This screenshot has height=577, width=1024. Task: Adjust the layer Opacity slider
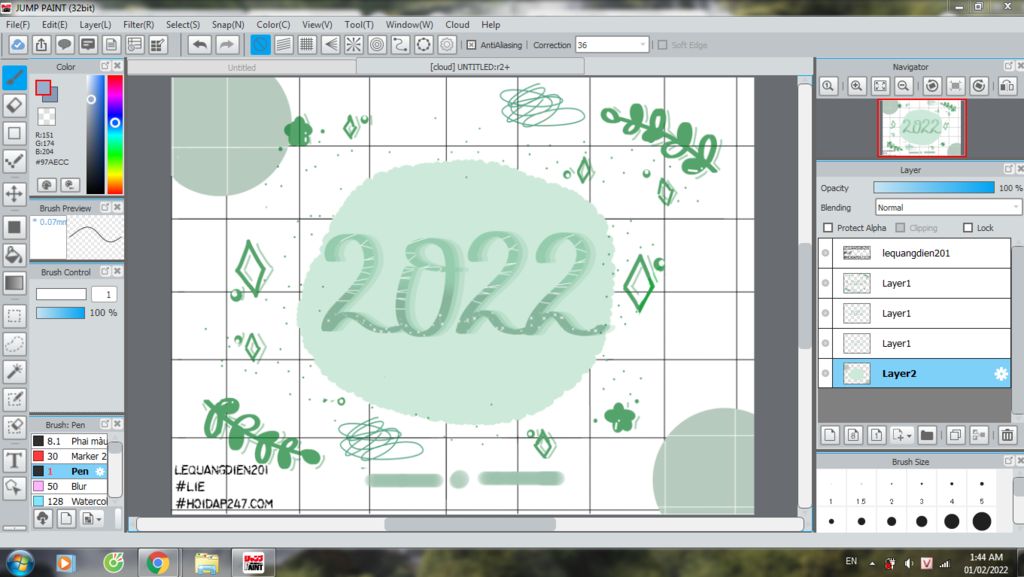point(934,187)
